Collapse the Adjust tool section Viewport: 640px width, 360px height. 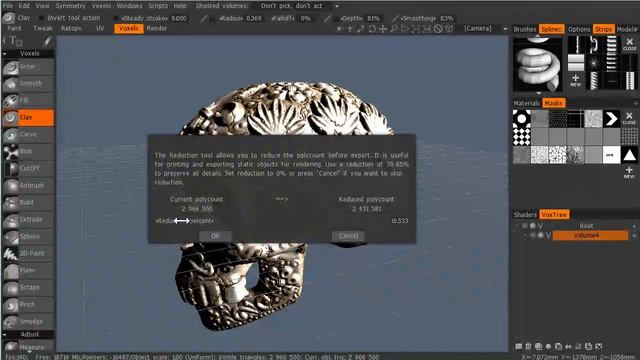[x=4, y=335]
